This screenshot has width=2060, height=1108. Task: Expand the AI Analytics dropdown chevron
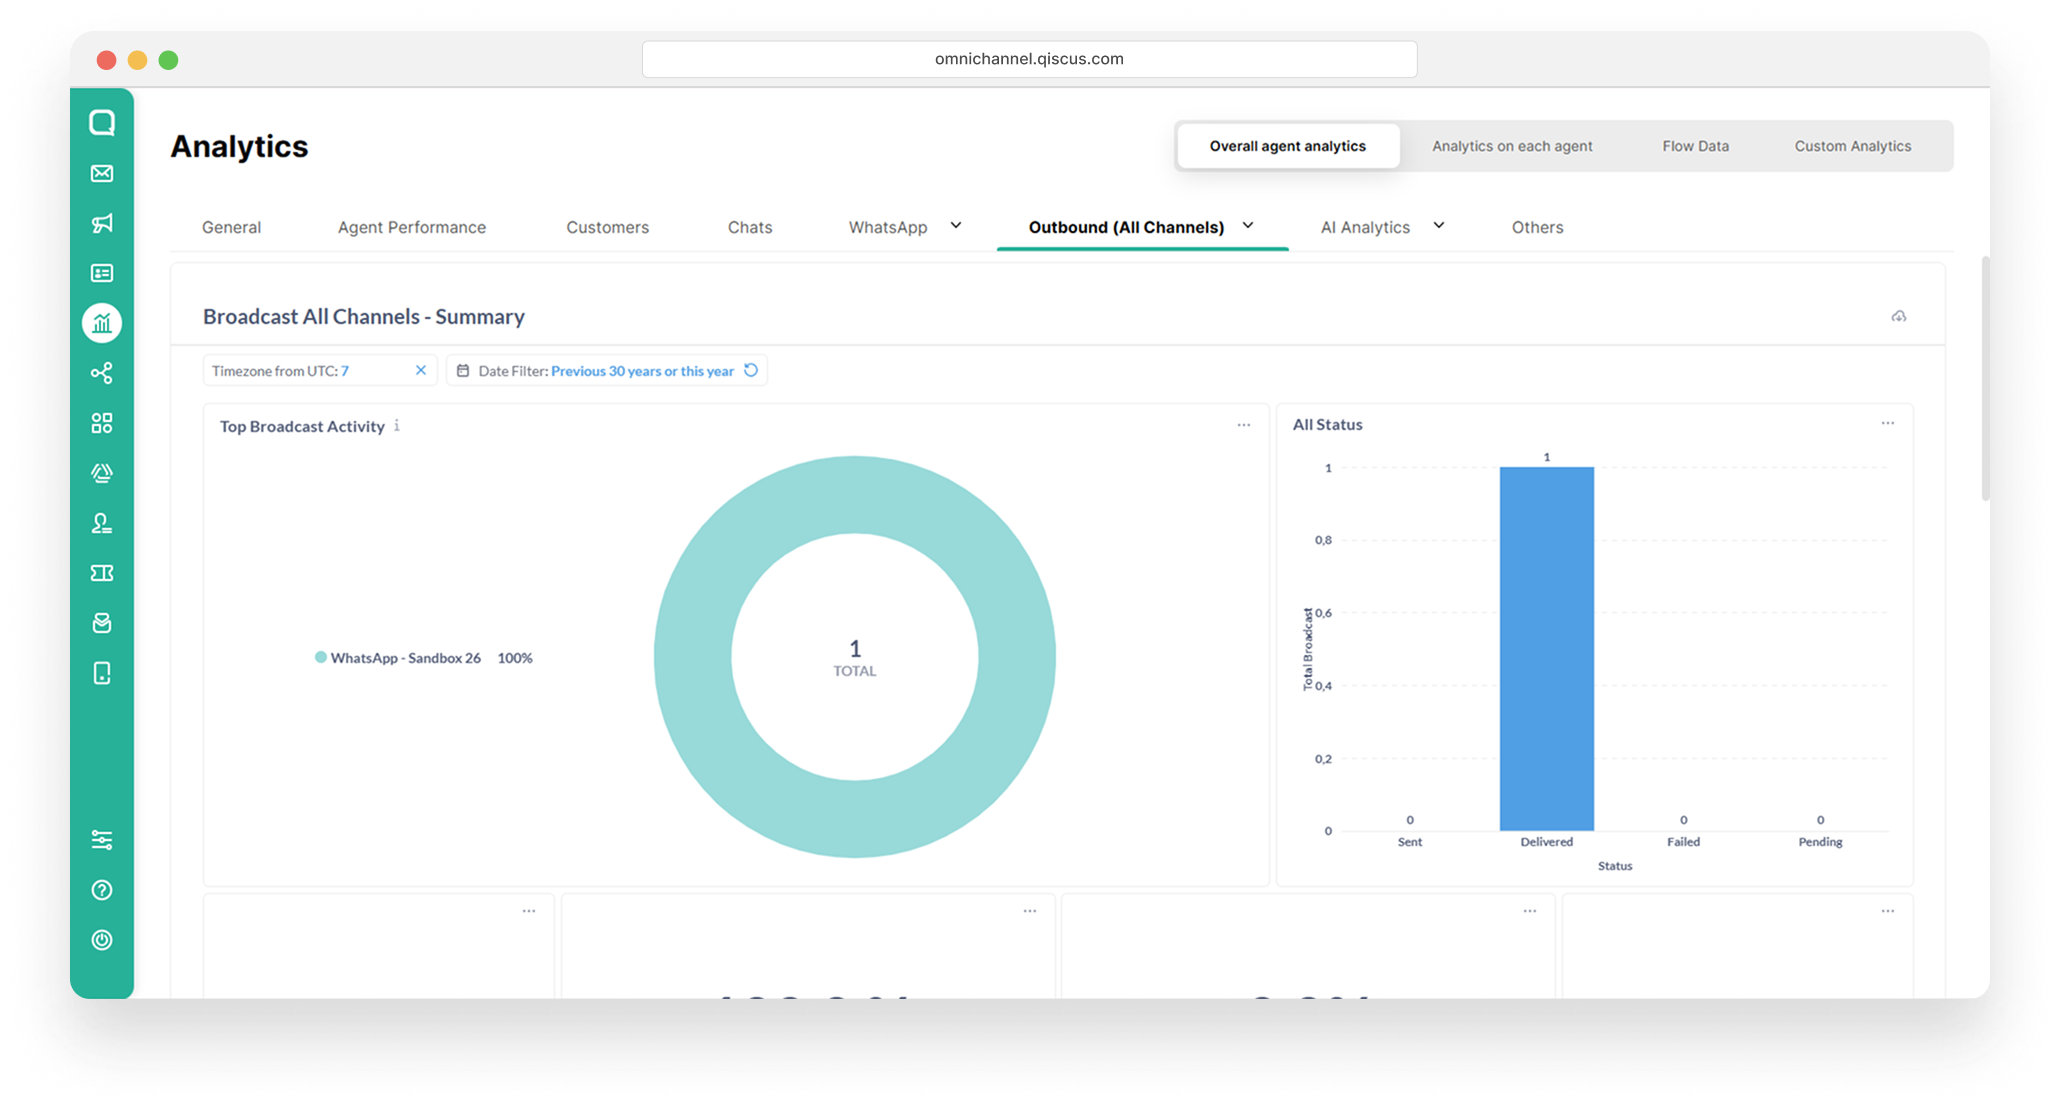pyautogui.click(x=1439, y=226)
